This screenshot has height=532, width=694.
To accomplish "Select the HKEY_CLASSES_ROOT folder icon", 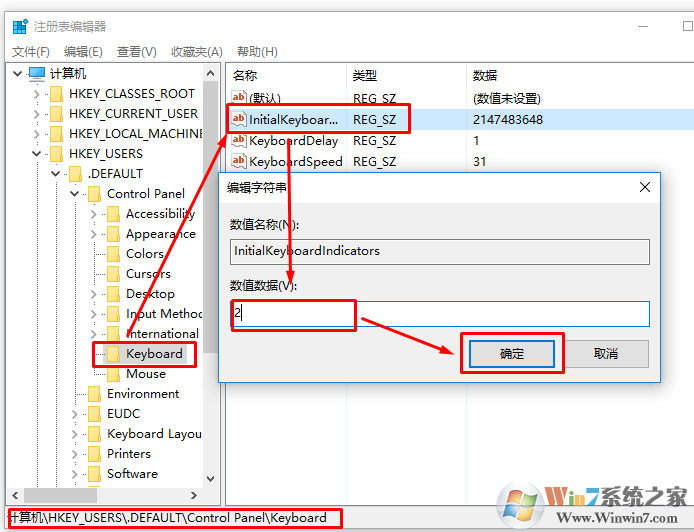I will coord(56,94).
